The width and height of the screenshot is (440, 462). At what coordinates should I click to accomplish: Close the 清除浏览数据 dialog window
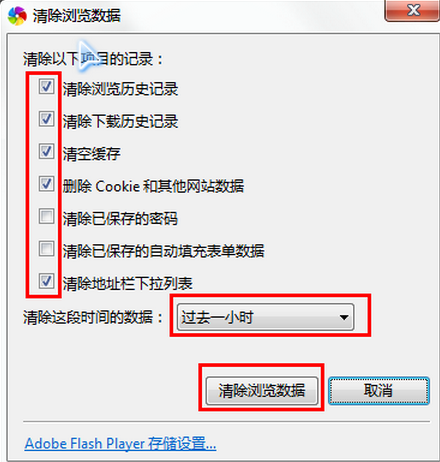(413, 11)
